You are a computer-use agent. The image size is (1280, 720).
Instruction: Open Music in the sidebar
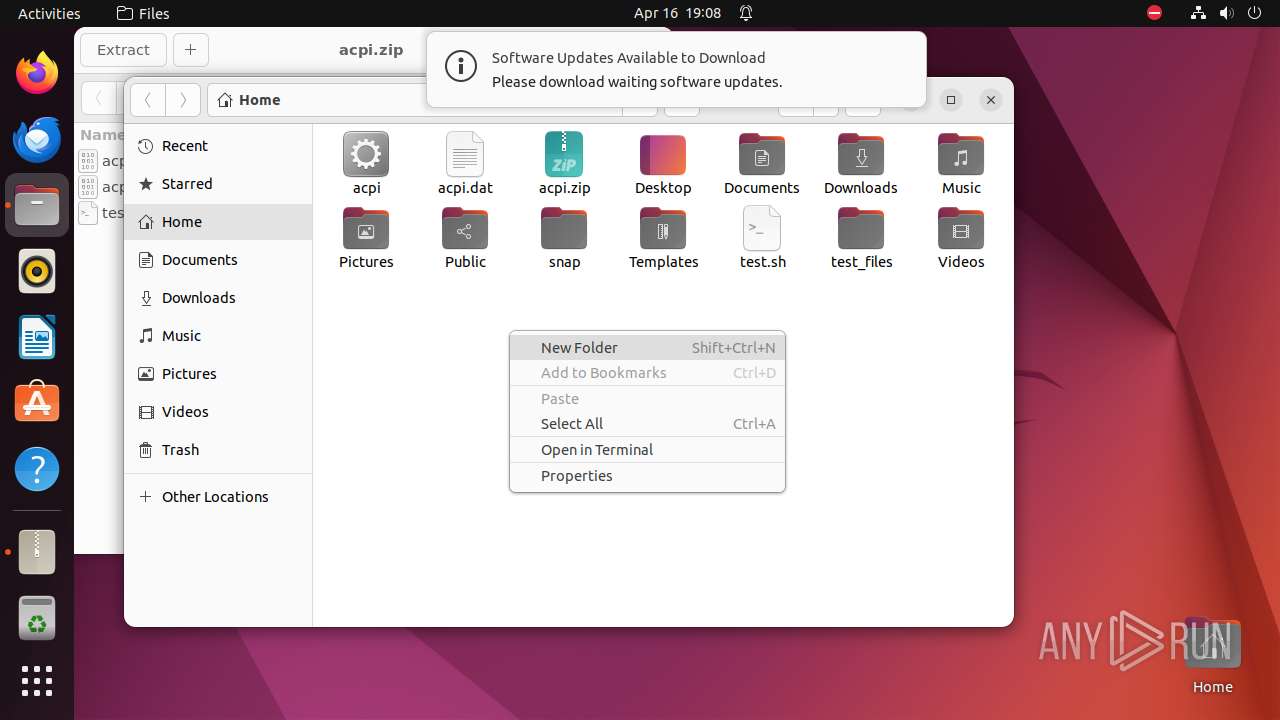218,336
